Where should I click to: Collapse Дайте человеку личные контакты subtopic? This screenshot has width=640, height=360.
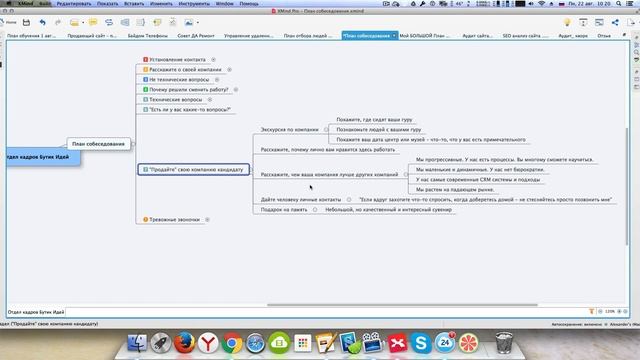(349, 200)
